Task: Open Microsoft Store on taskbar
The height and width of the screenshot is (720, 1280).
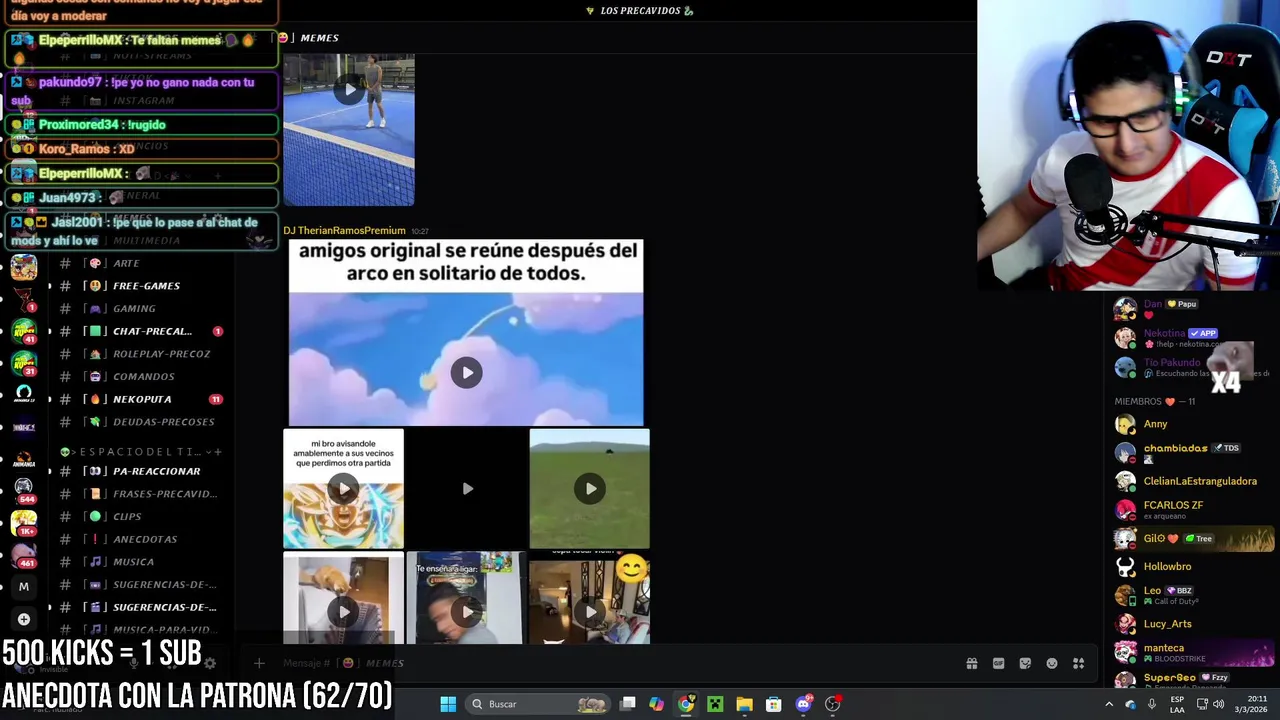Action: point(773,704)
